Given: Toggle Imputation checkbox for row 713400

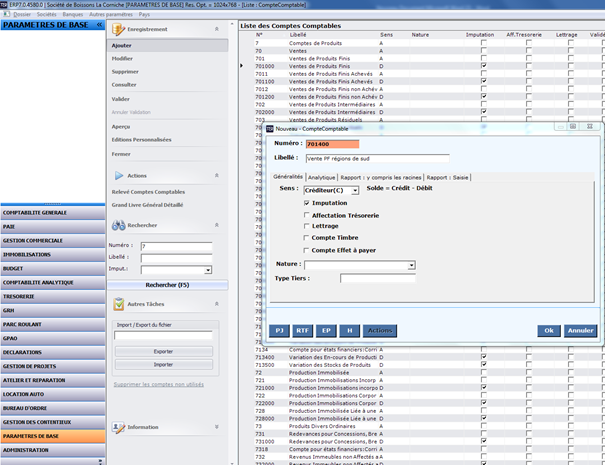Looking at the screenshot, I should point(483,357).
